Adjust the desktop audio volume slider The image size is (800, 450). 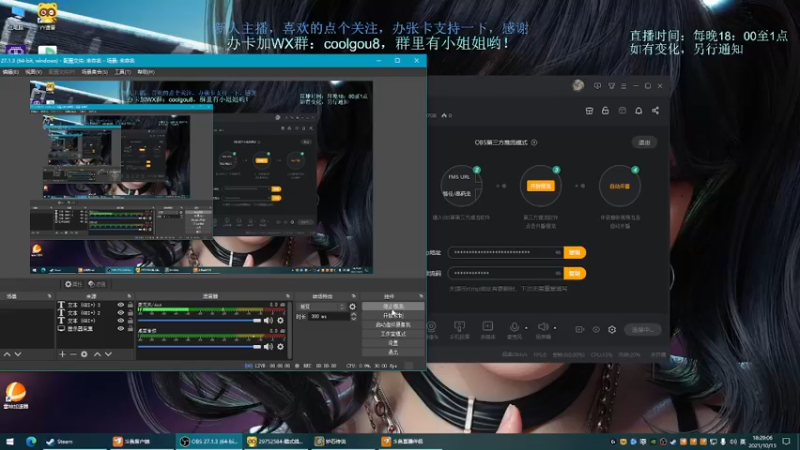point(199,347)
